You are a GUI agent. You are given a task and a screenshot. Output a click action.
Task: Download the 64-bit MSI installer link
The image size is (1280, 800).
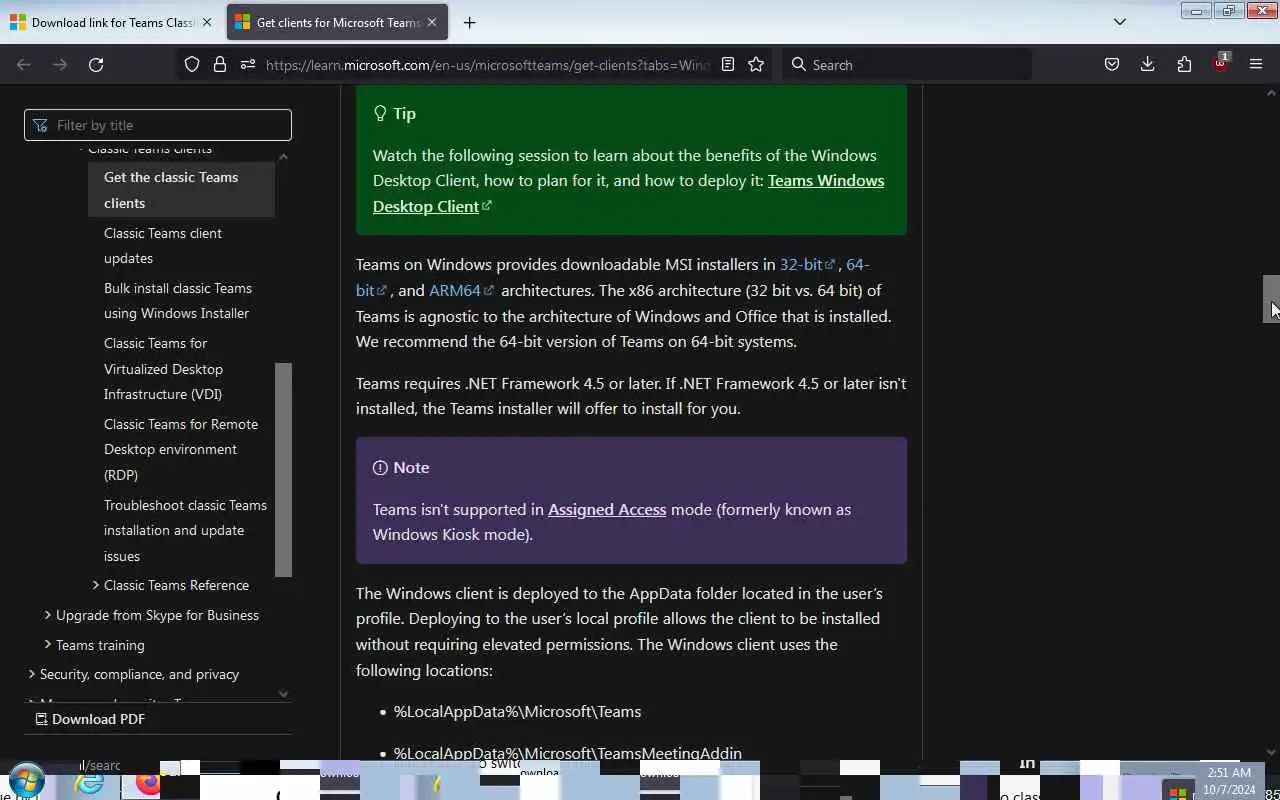click(x=612, y=277)
